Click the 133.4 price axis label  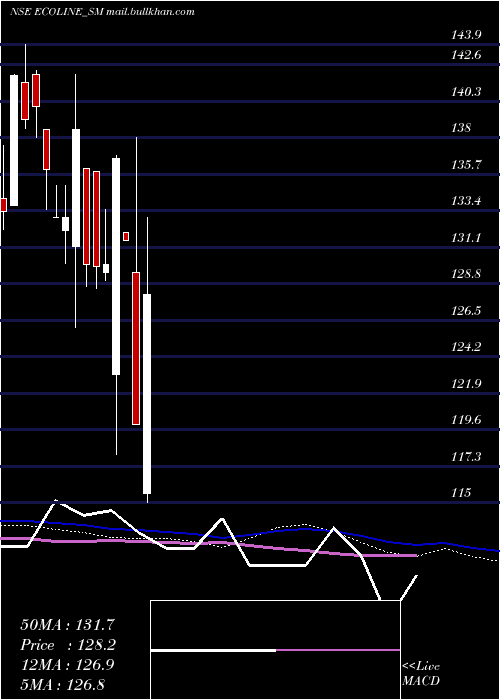pyautogui.click(x=467, y=201)
